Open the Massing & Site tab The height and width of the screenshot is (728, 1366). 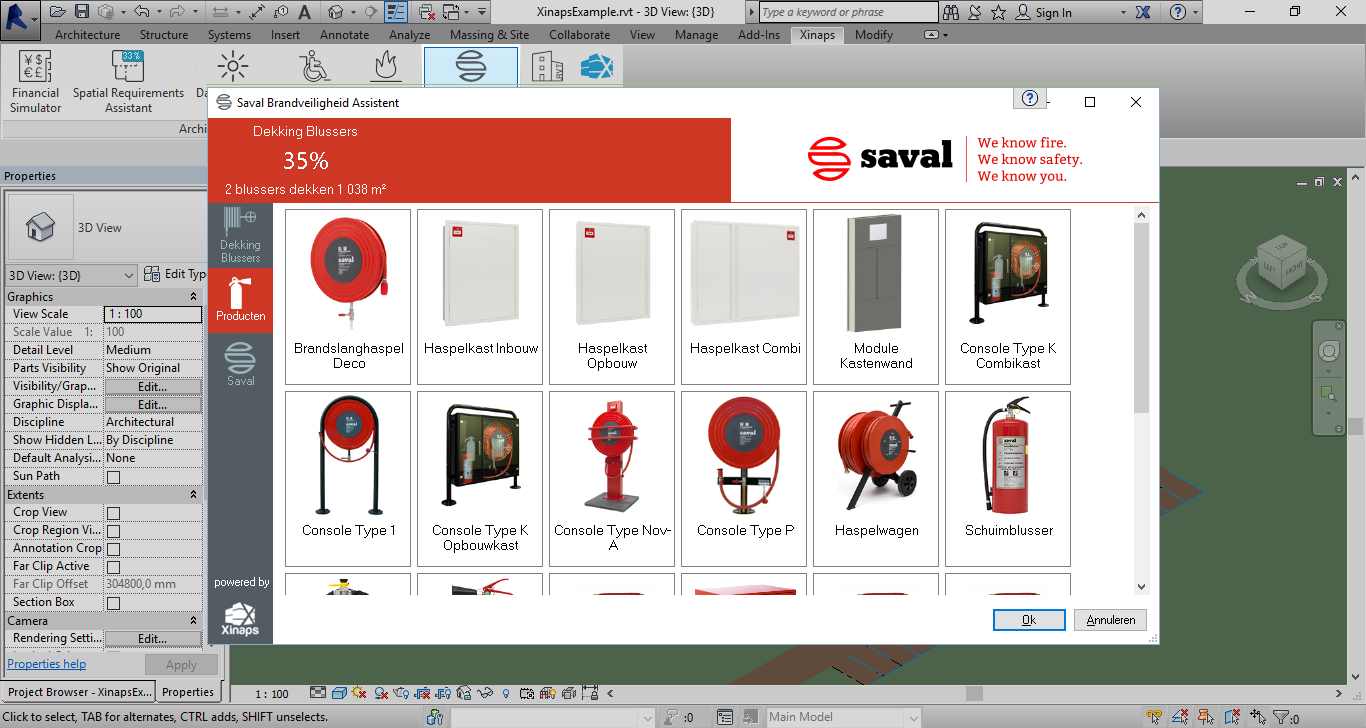pyautogui.click(x=489, y=35)
